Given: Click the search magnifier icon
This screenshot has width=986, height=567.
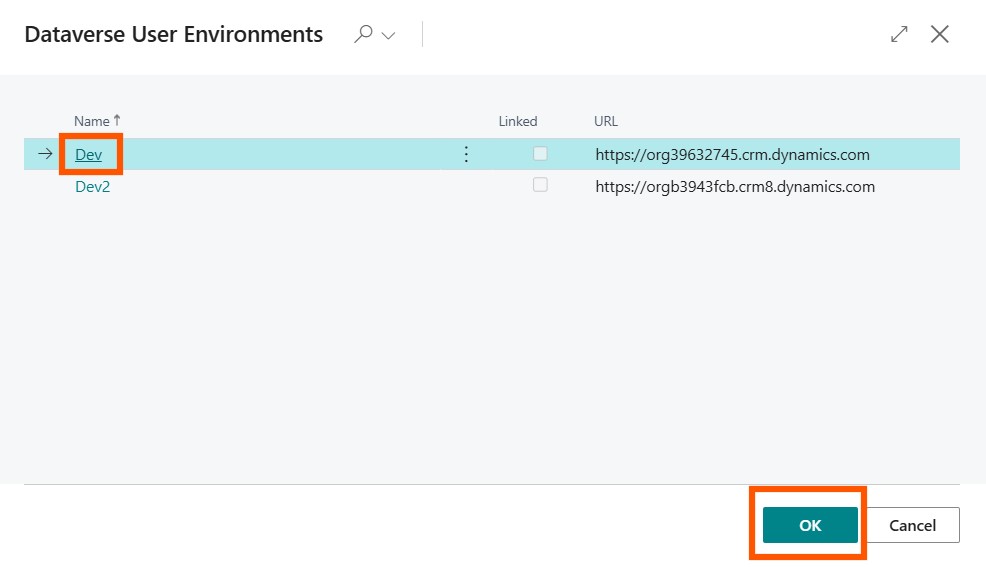Looking at the screenshot, I should (x=364, y=34).
